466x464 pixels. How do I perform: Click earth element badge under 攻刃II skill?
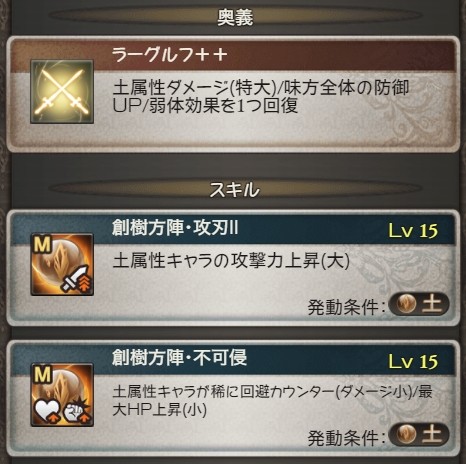pyautogui.click(x=419, y=304)
